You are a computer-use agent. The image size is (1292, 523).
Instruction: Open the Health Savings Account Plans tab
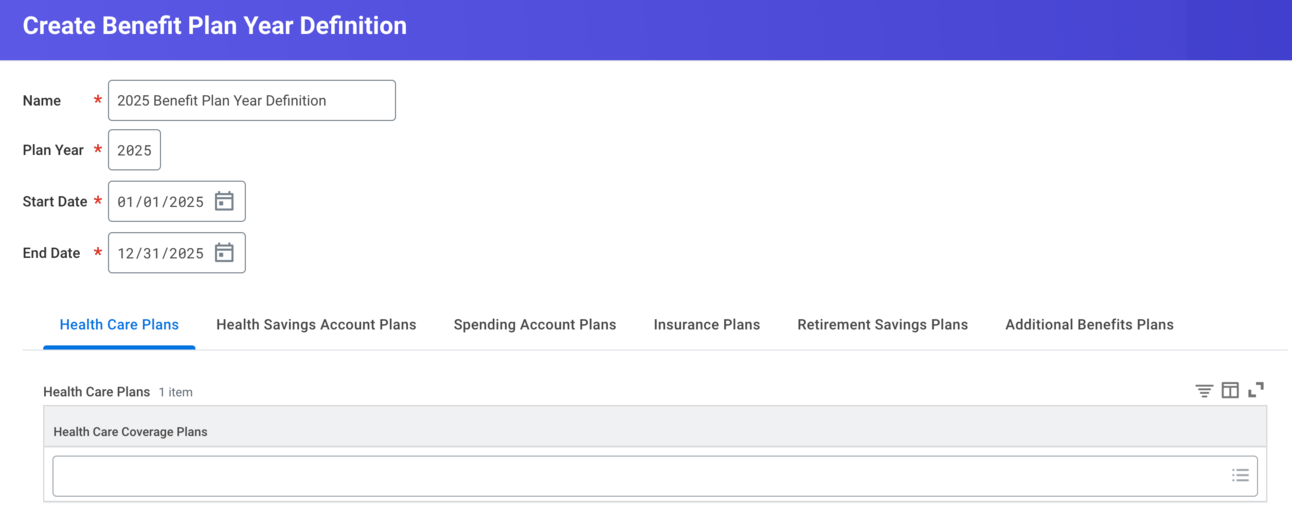316,325
